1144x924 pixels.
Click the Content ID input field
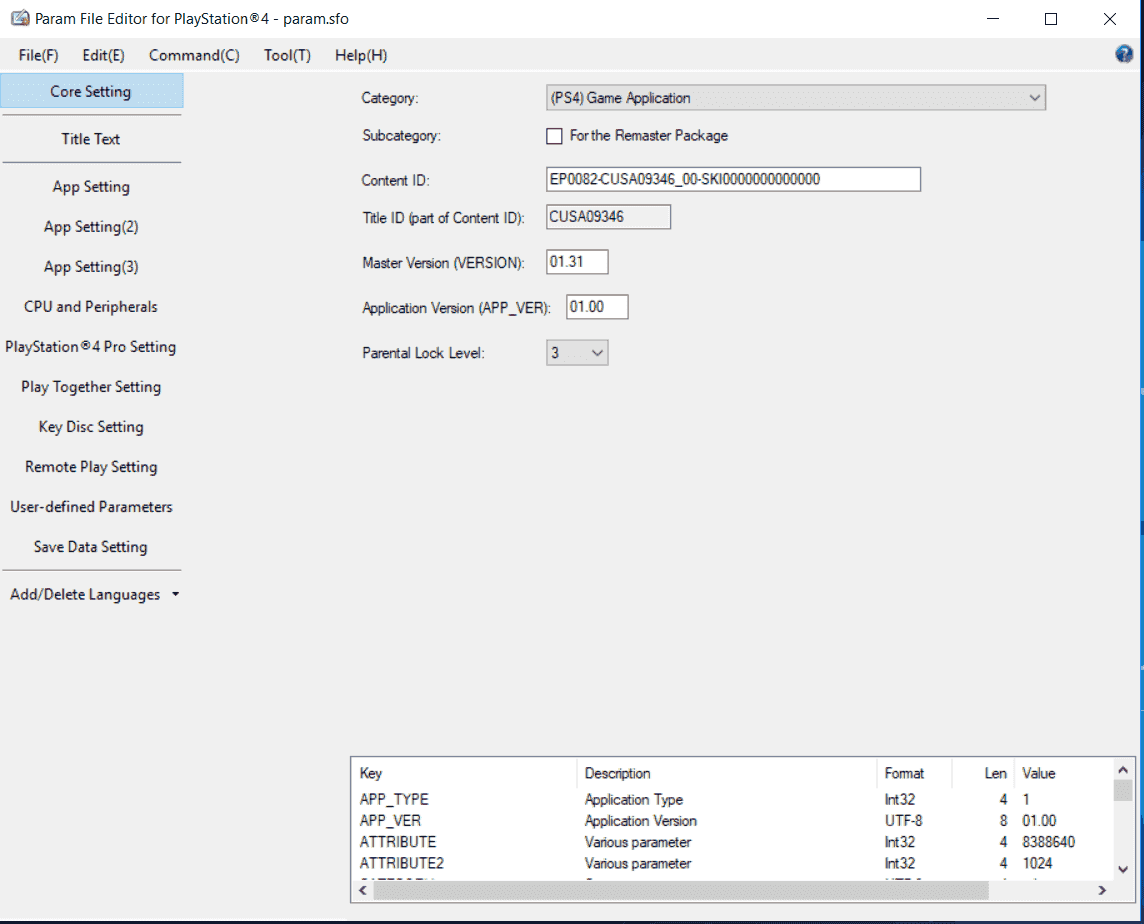coord(733,180)
